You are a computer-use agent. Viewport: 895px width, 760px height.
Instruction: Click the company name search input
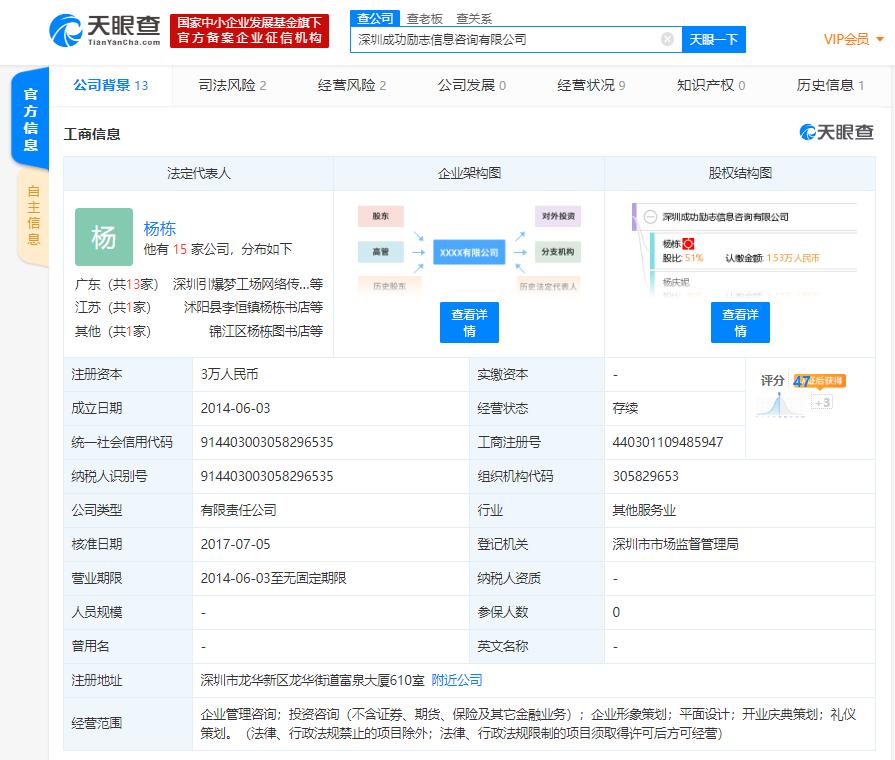coord(505,40)
